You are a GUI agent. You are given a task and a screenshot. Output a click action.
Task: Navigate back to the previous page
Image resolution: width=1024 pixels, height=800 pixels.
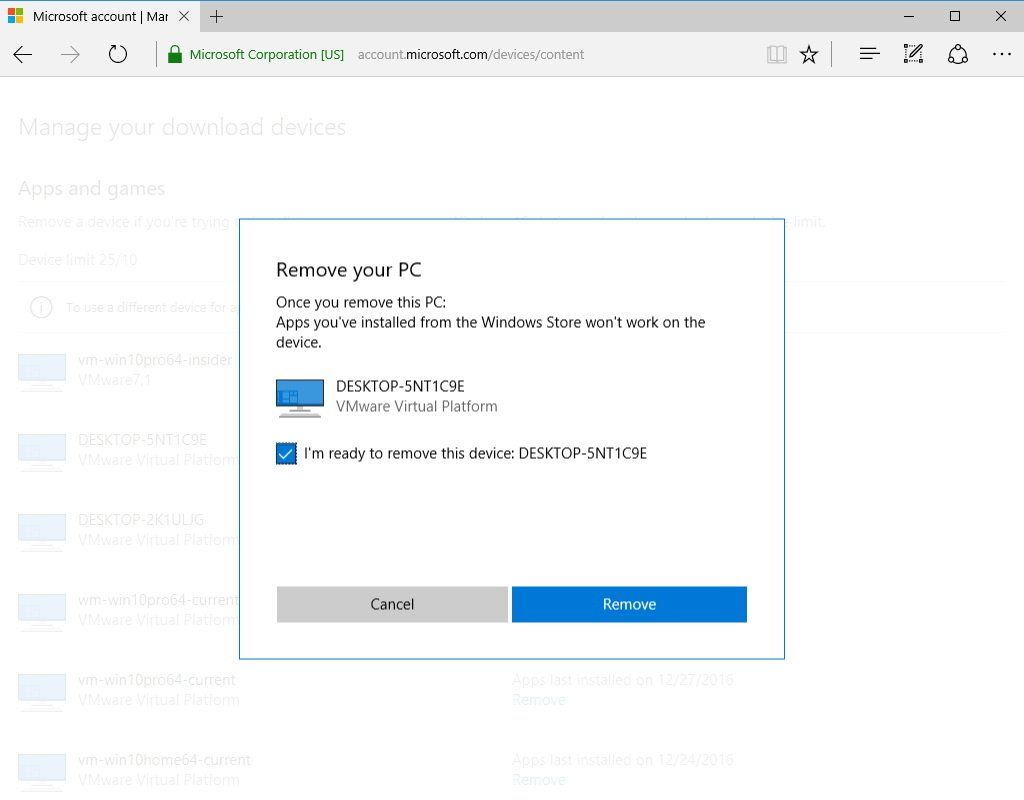tap(22, 55)
